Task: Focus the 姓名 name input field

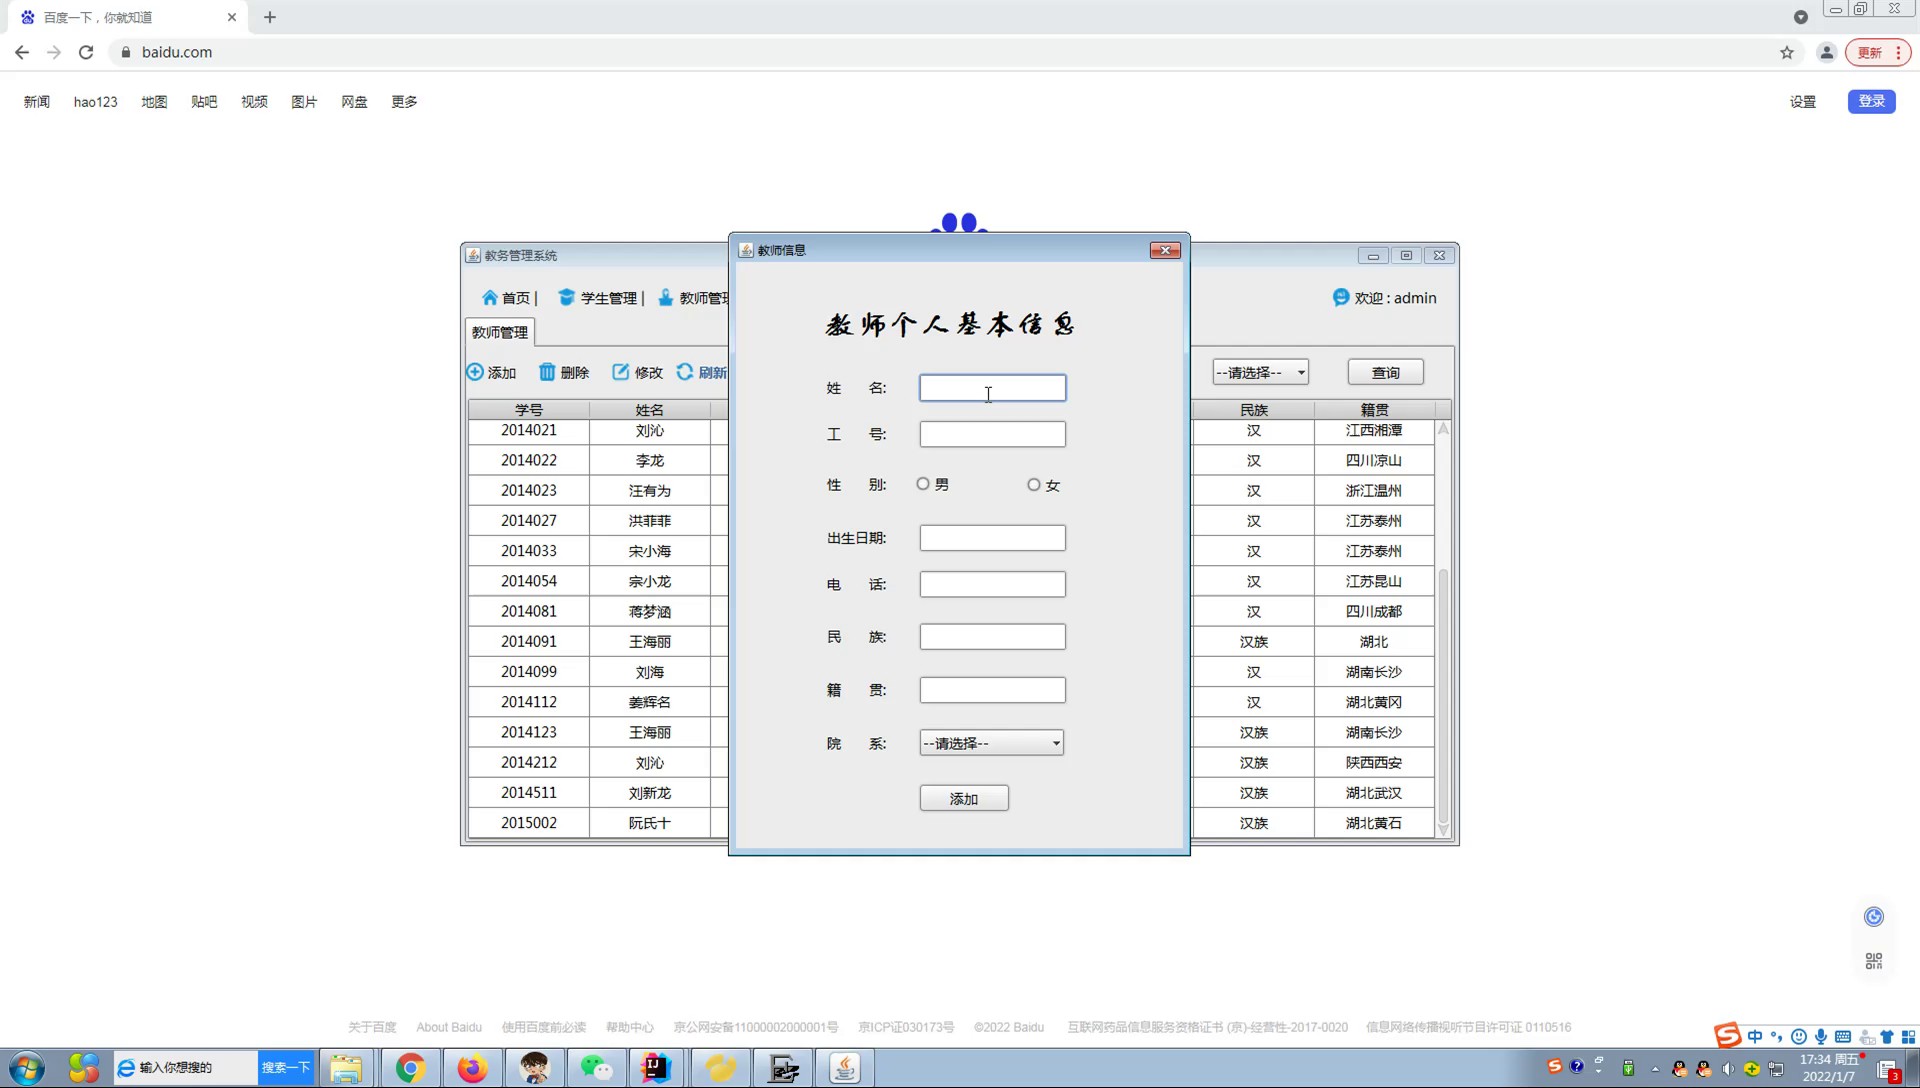Action: coord(993,388)
